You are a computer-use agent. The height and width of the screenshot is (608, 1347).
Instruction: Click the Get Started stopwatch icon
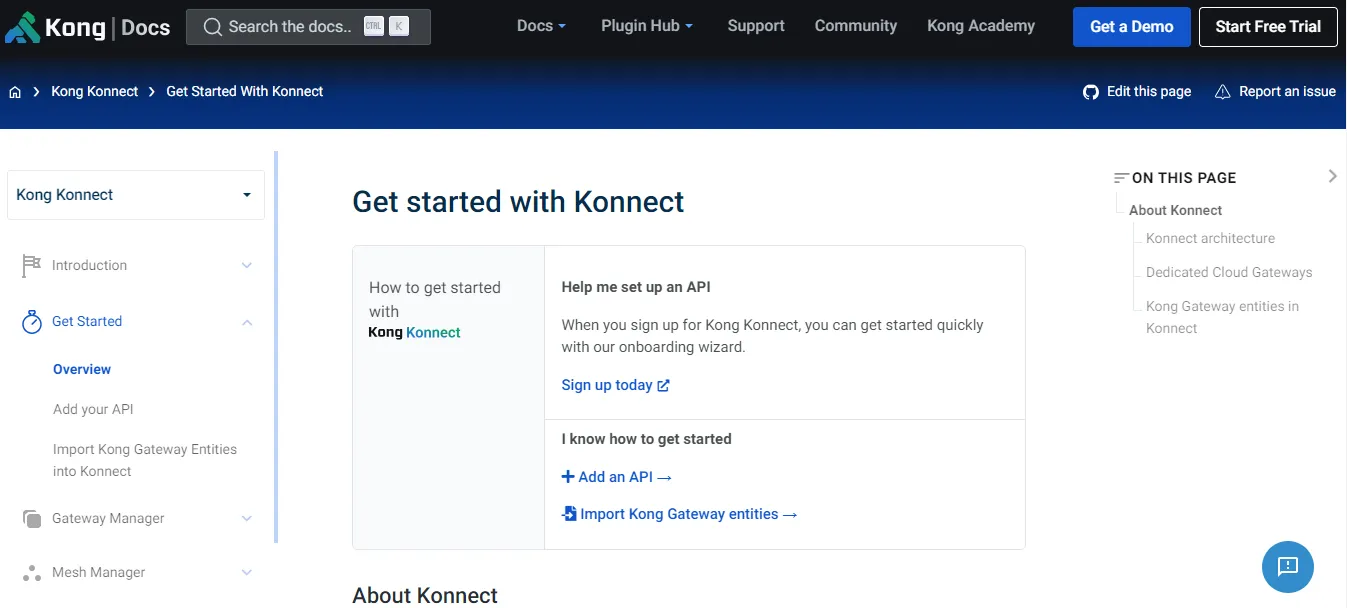tap(32, 321)
